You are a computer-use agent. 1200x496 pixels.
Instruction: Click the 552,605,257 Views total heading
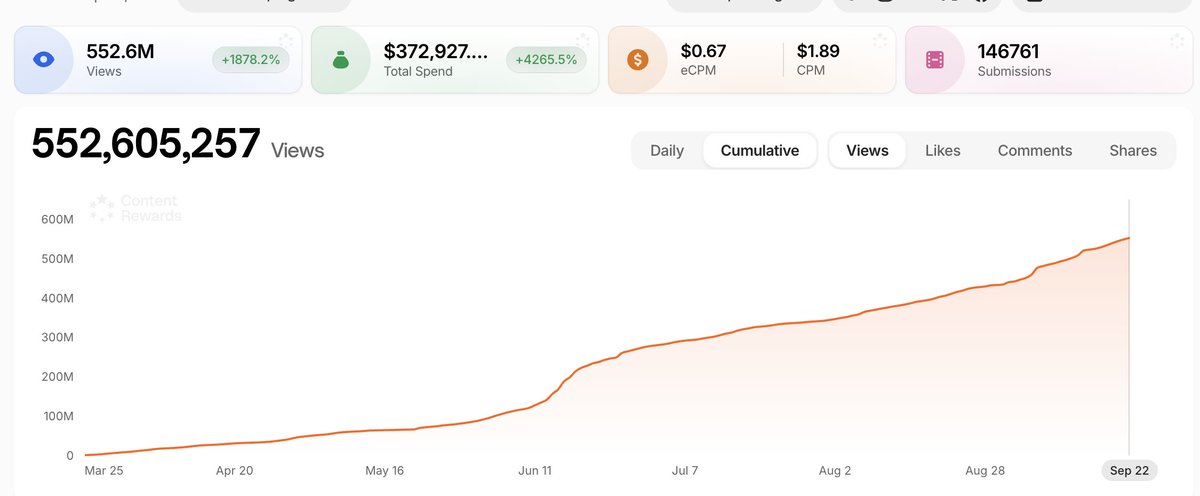(x=178, y=146)
